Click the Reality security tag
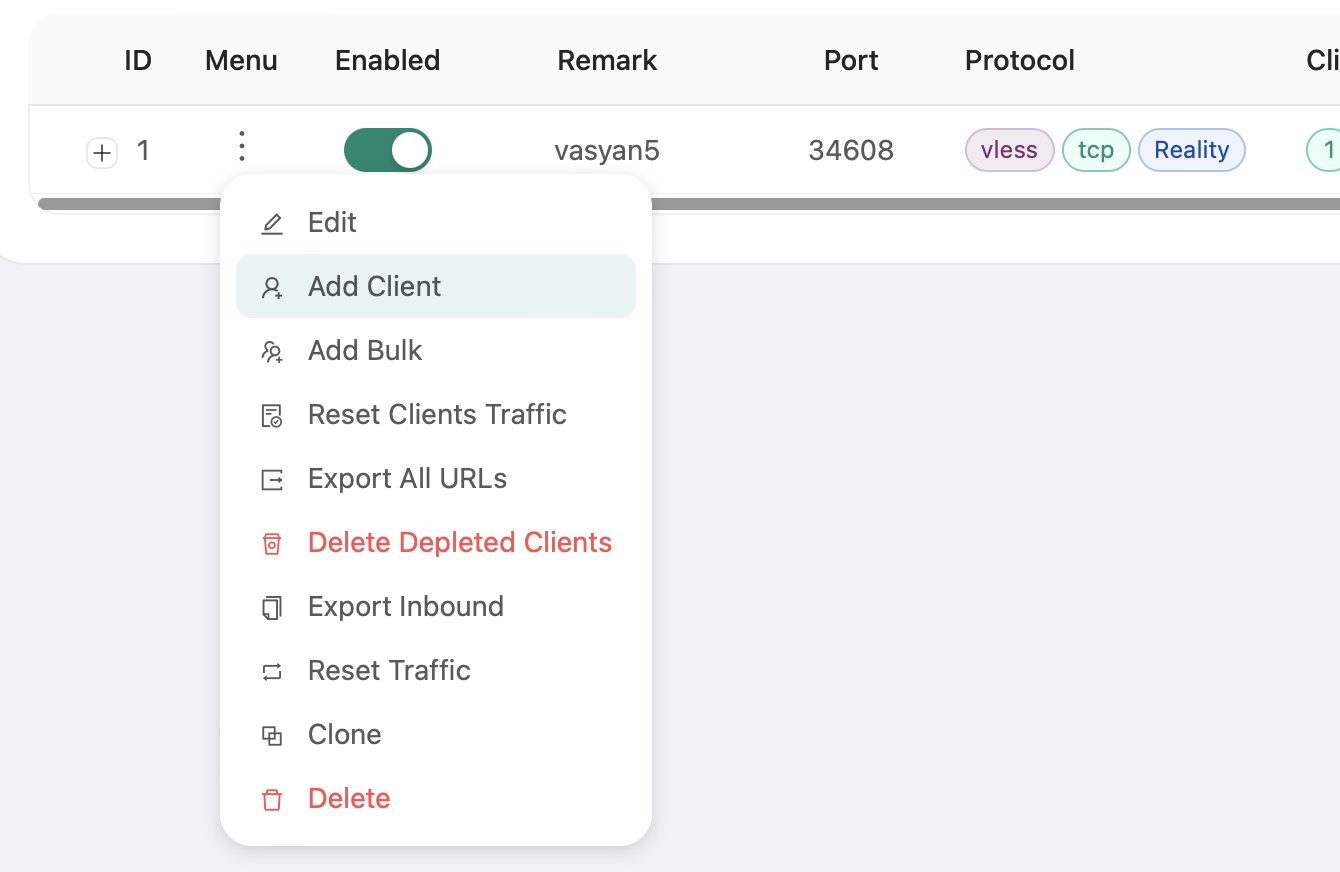The image size is (1340, 872). point(1191,150)
